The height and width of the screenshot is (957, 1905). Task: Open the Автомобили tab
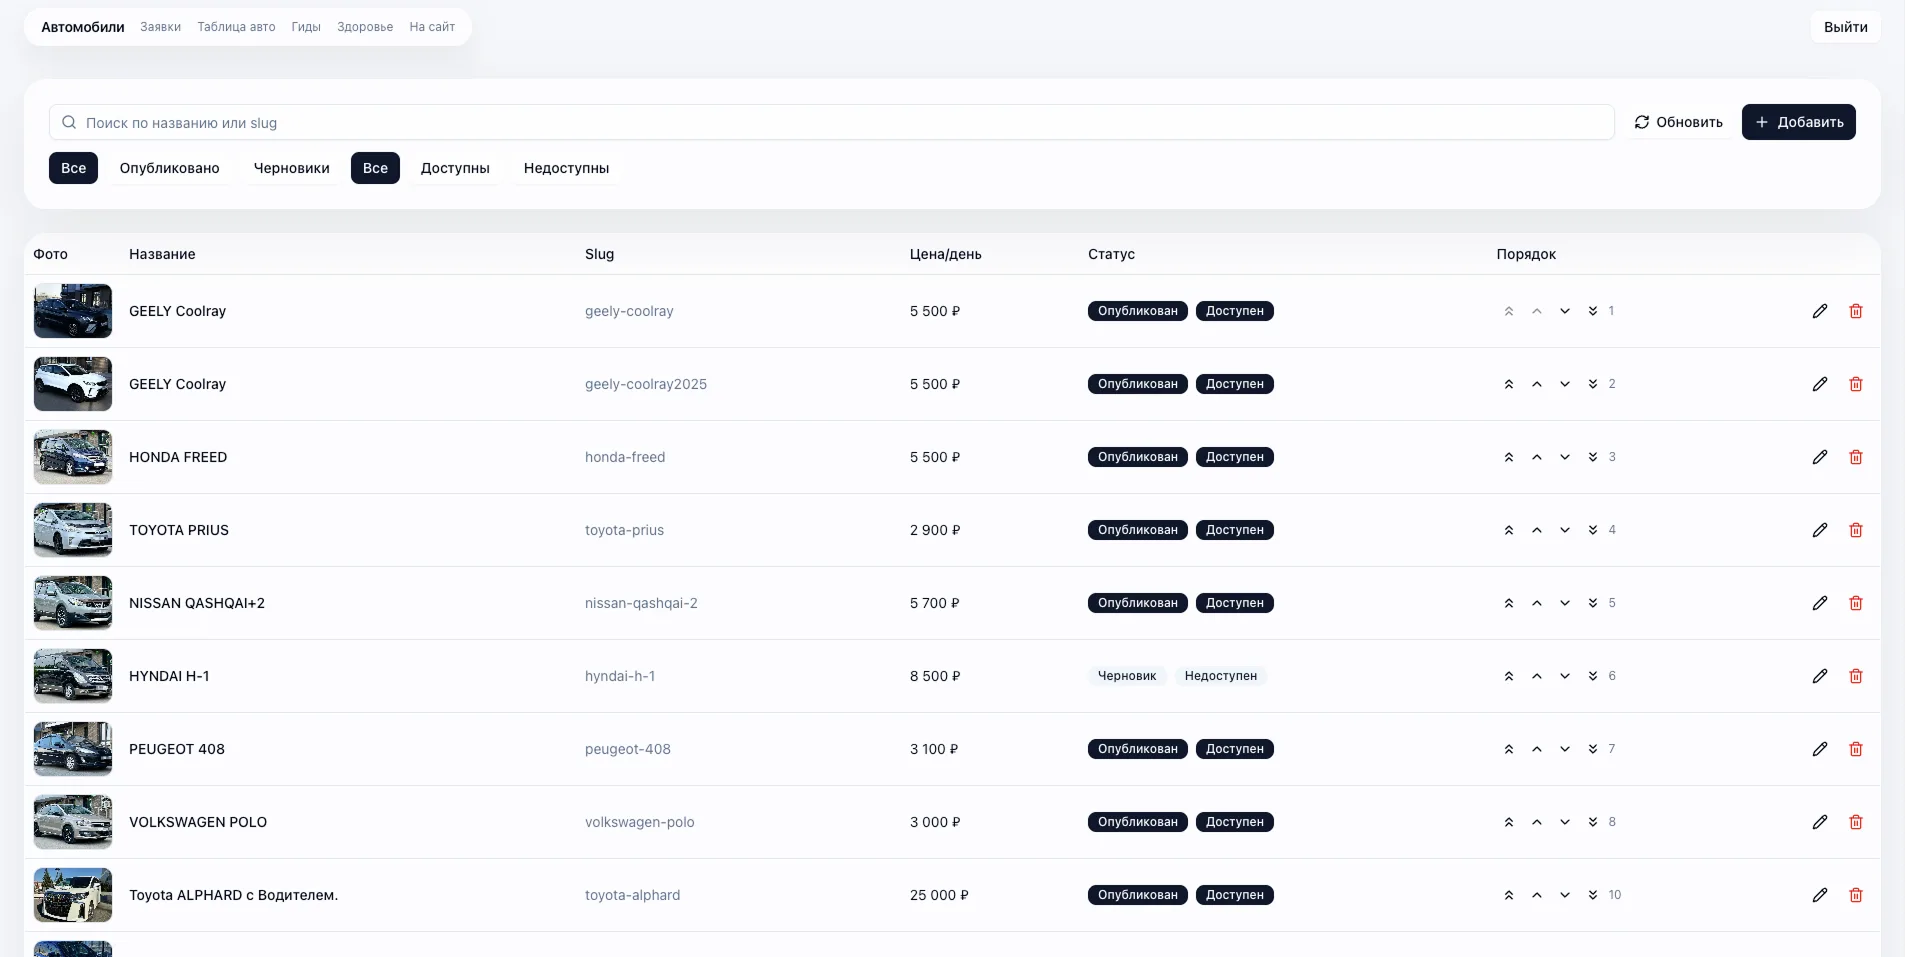click(83, 27)
